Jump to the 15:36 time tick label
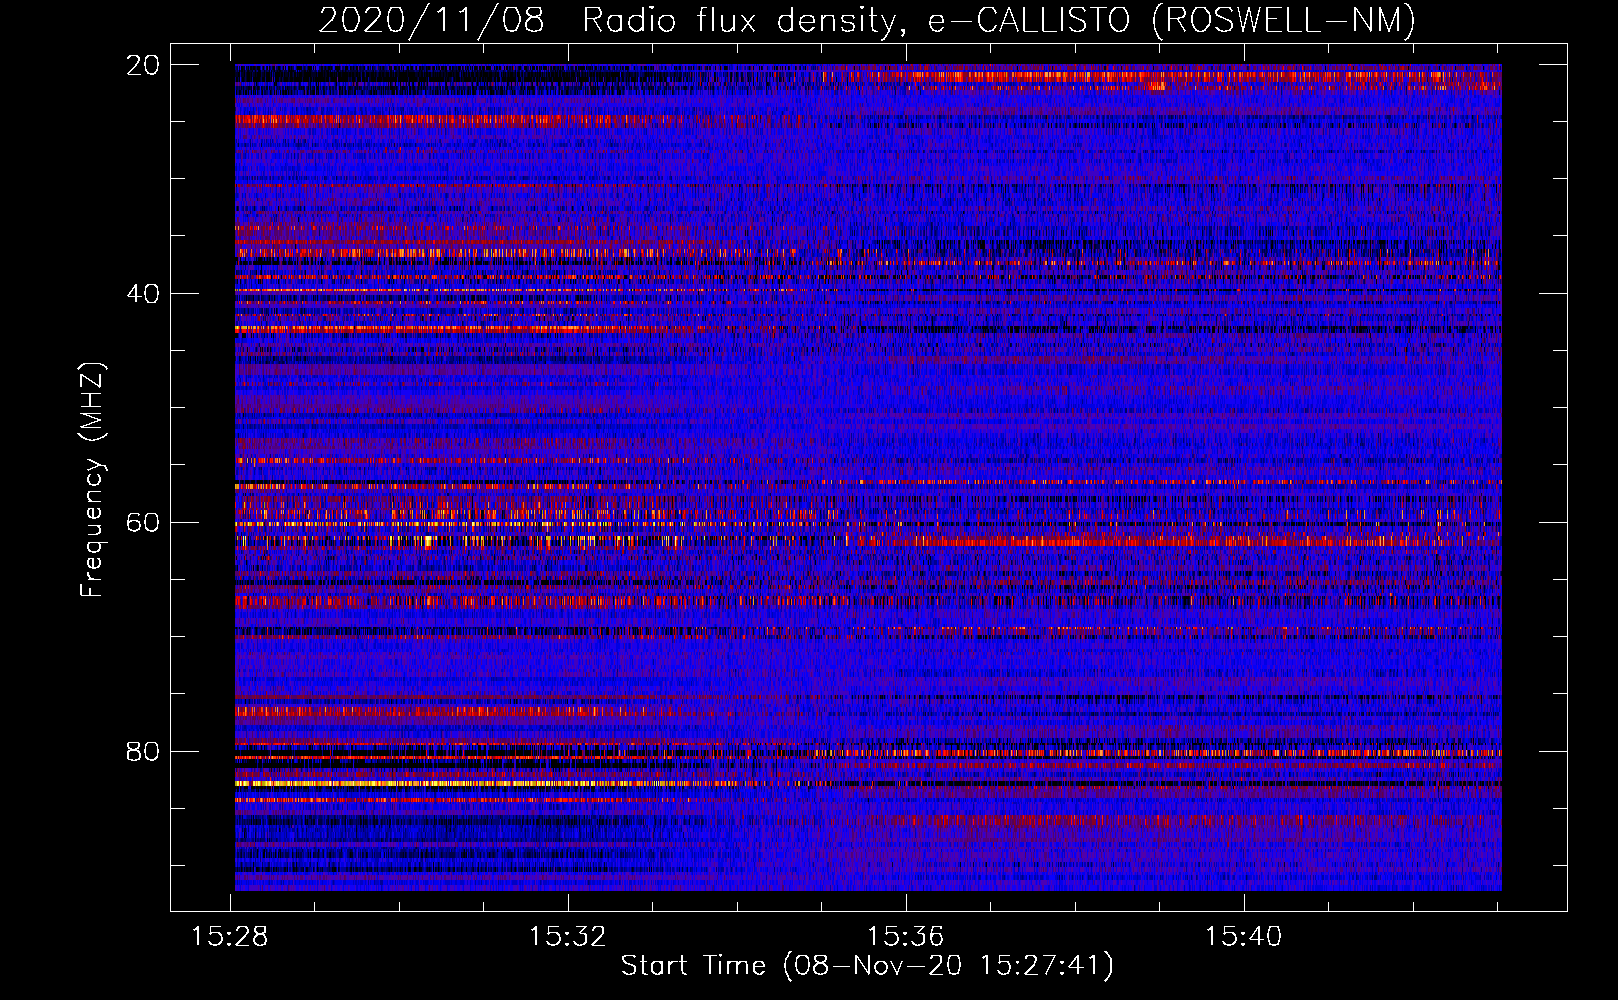Viewport: 1618px width, 1000px height. (906, 937)
